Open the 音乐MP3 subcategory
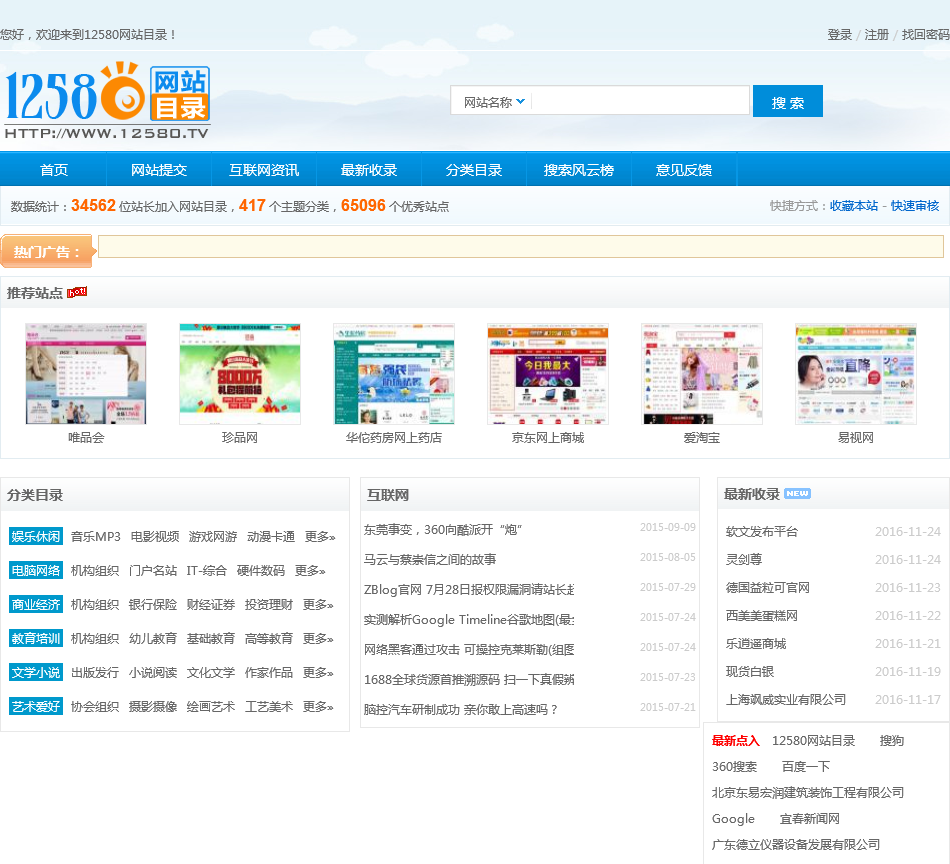The image size is (950, 864). [x=96, y=537]
